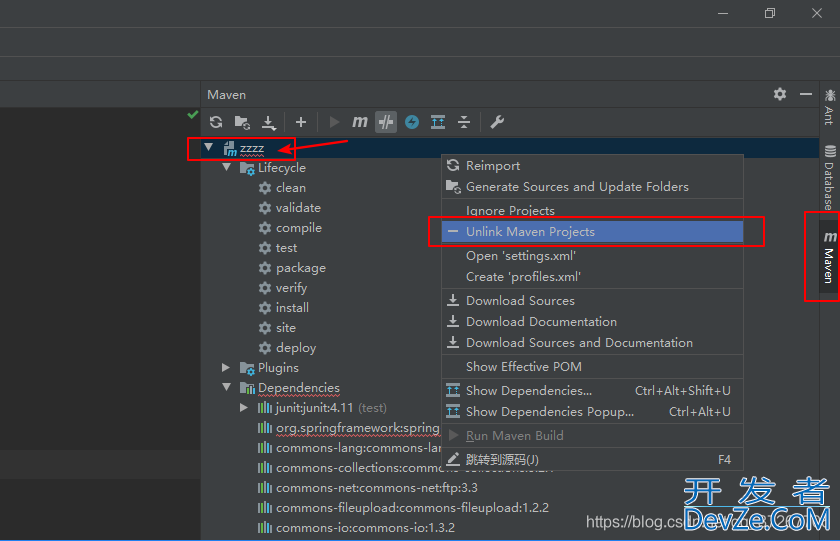Click the Dependencies folder label
The image size is (840, 541).
click(298, 388)
